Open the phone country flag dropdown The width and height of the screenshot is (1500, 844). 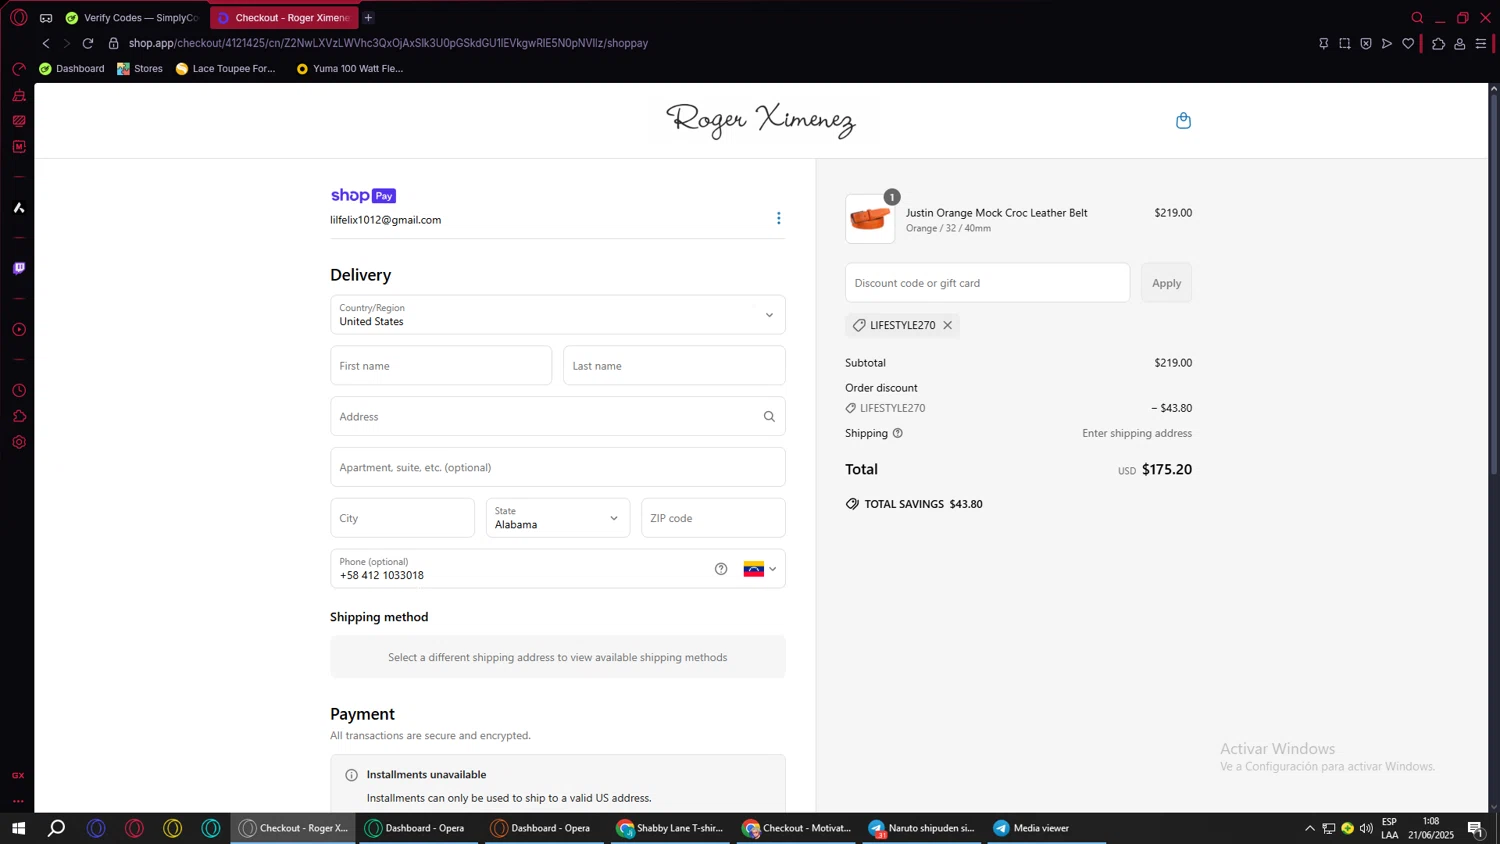coord(759,568)
